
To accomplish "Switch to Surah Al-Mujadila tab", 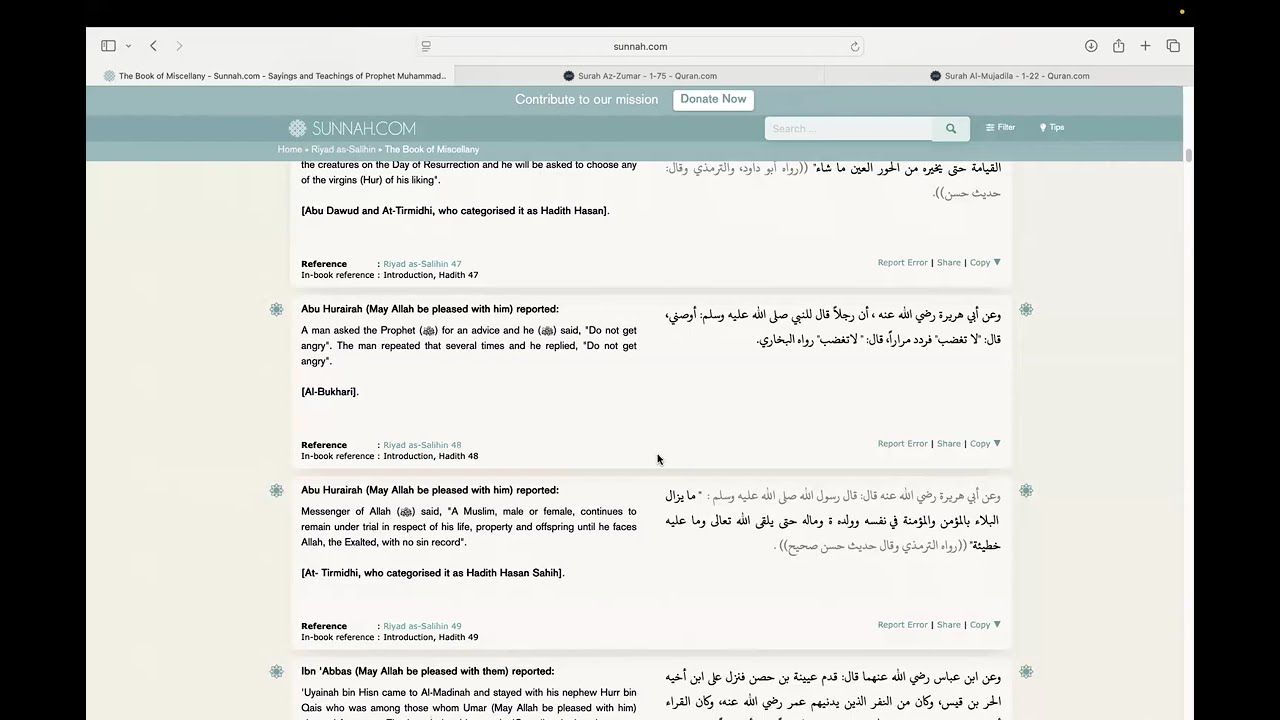I will pyautogui.click(x=1009, y=76).
